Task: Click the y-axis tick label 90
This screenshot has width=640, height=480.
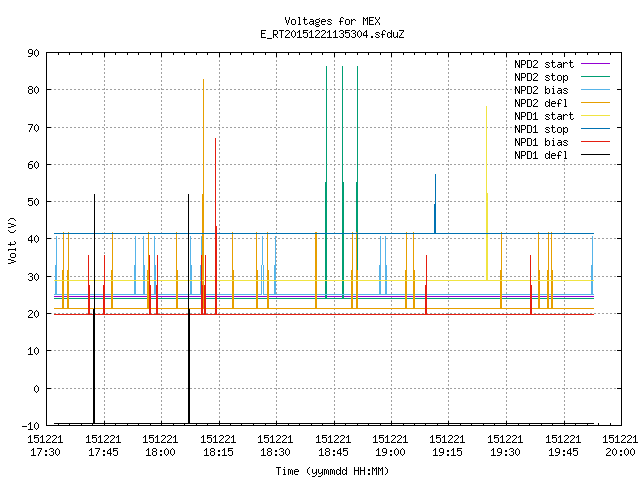Action: click(33, 53)
